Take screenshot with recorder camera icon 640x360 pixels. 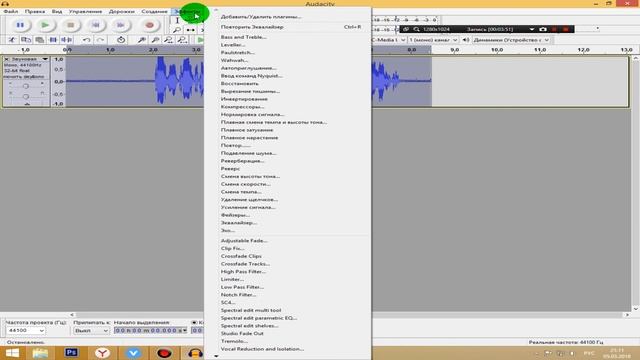tap(542, 29)
